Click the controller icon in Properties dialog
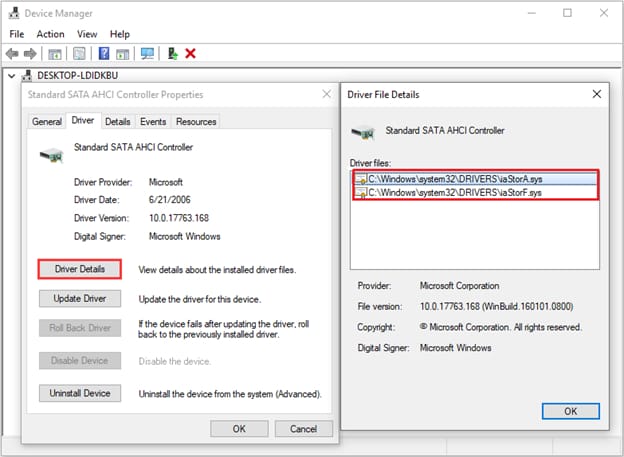624x457 pixels. pos(52,155)
